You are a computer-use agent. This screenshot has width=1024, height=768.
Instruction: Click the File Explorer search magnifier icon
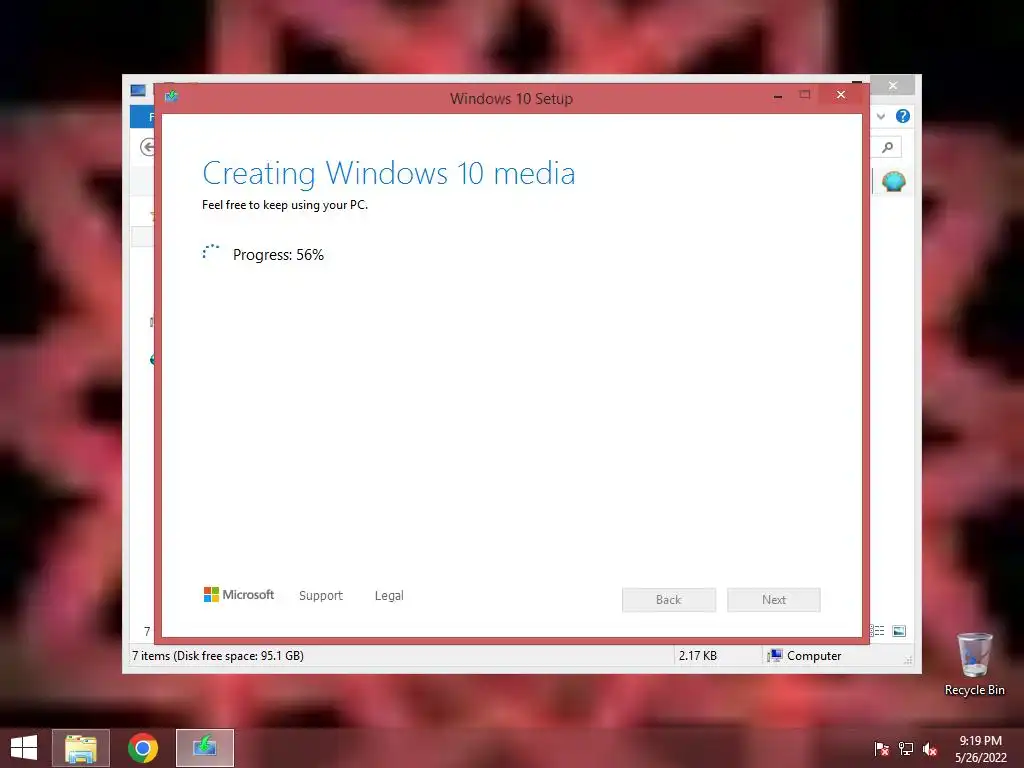click(x=888, y=147)
